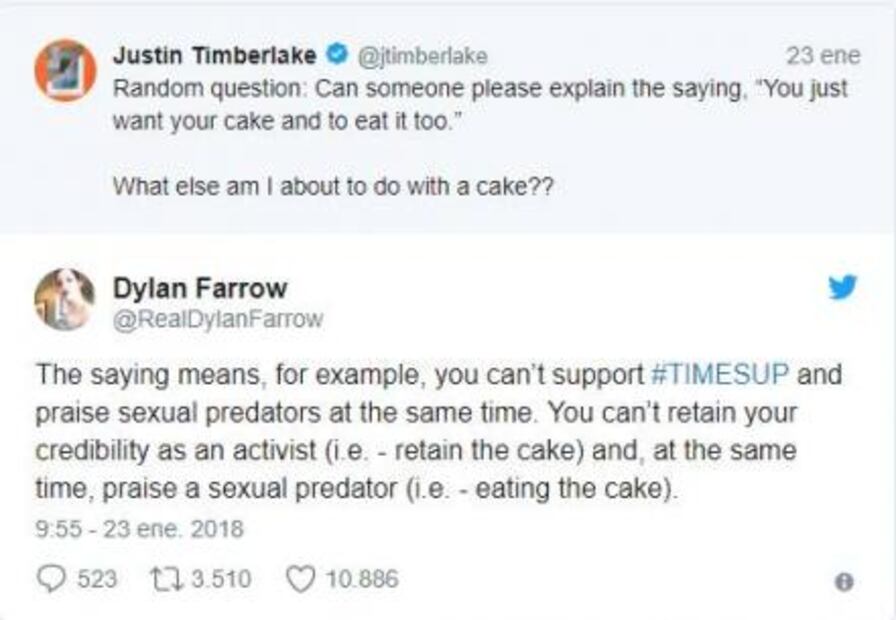Screen dimensions: 896x620
Task: Click the 10.886 likes count
Action: point(364,578)
